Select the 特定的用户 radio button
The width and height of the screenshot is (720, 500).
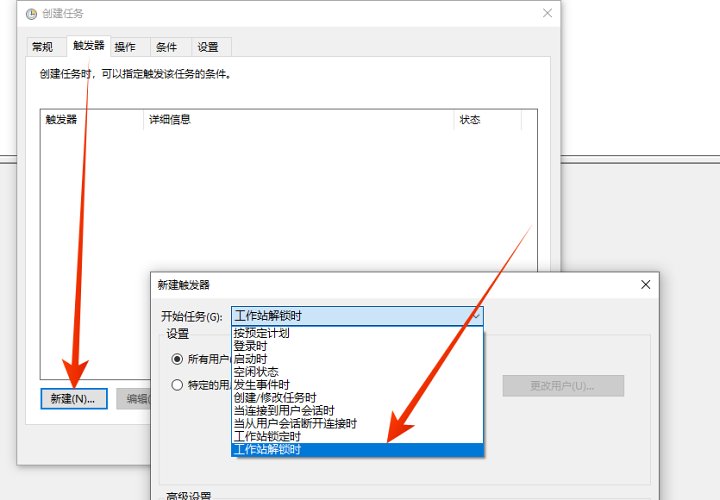(x=177, y=385)
